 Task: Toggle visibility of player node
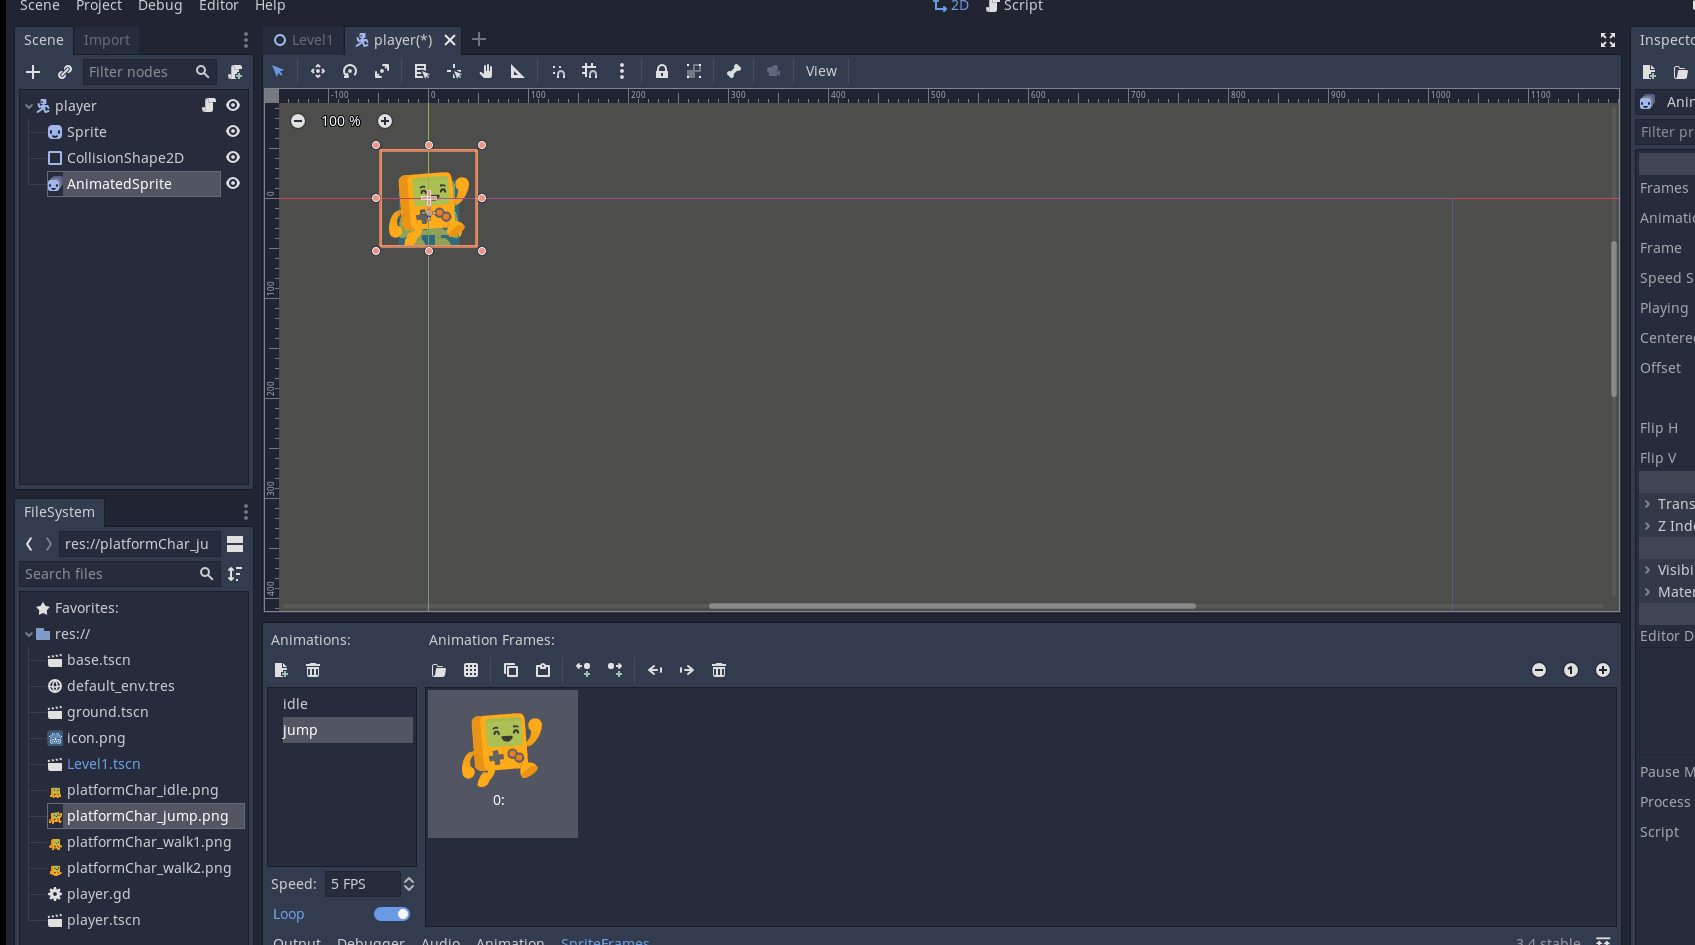pos(233,105)
